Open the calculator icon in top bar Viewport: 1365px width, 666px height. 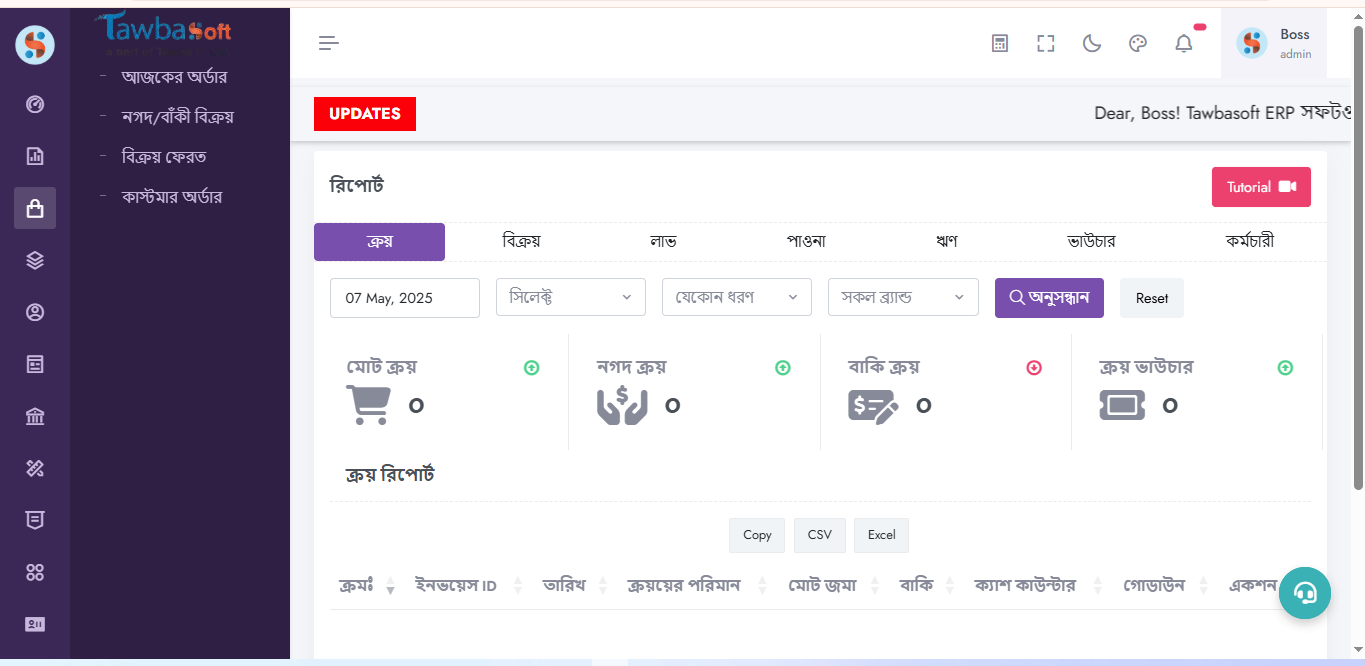[999, 43]
